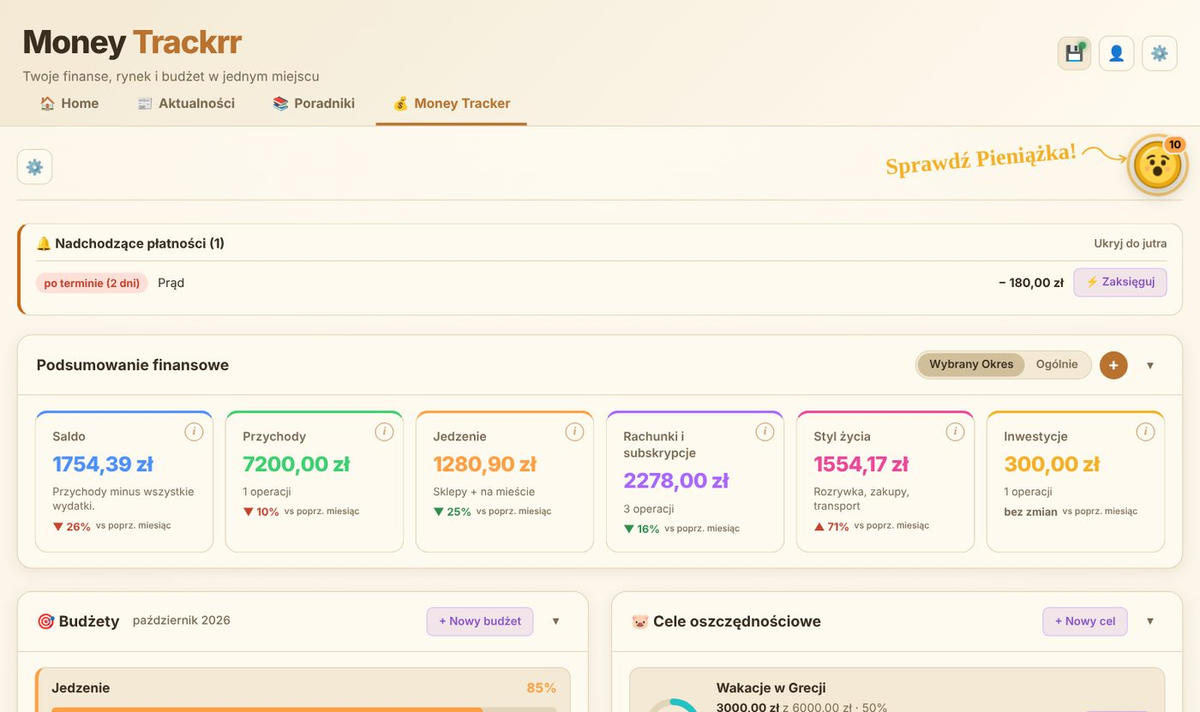Click the Saldo value 1754,39 zł

[x=103, y=464]
